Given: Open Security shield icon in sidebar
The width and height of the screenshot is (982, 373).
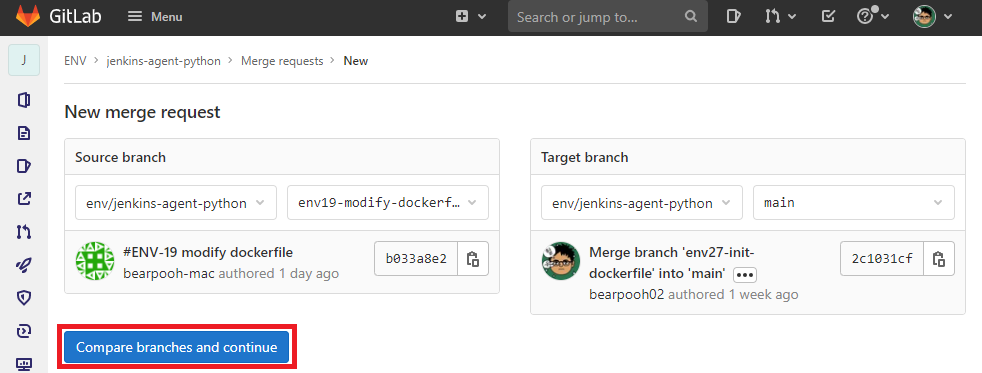Looking at the screenshot, I should [x=24, y=298].
